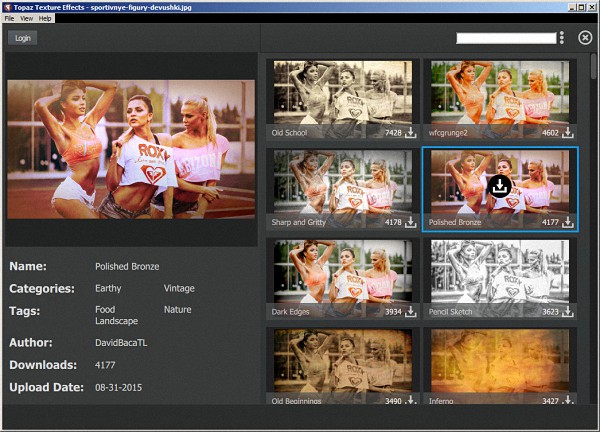Download the Sharp and Gritty effect
This screenshot has width=600, height=432.
pyautogui.click(x=411, y=222)
